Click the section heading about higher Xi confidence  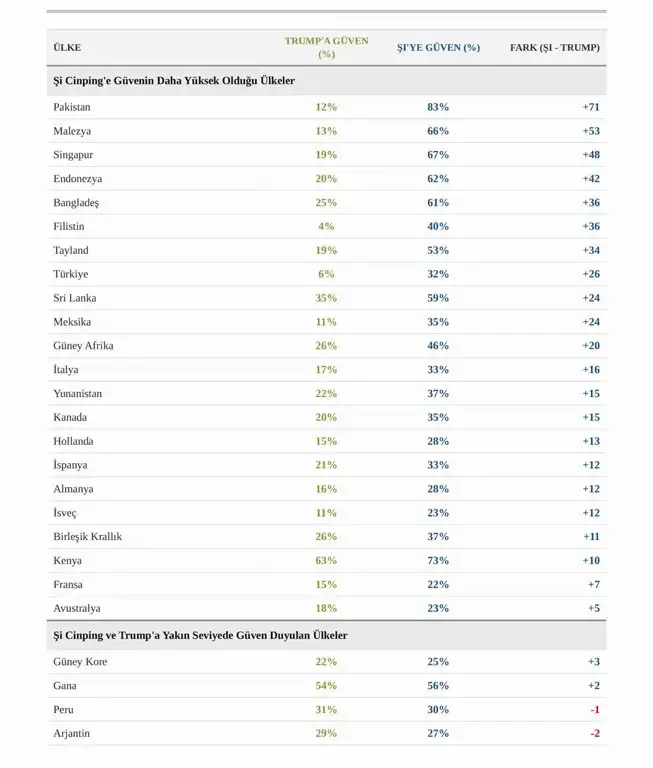[174, 80]
